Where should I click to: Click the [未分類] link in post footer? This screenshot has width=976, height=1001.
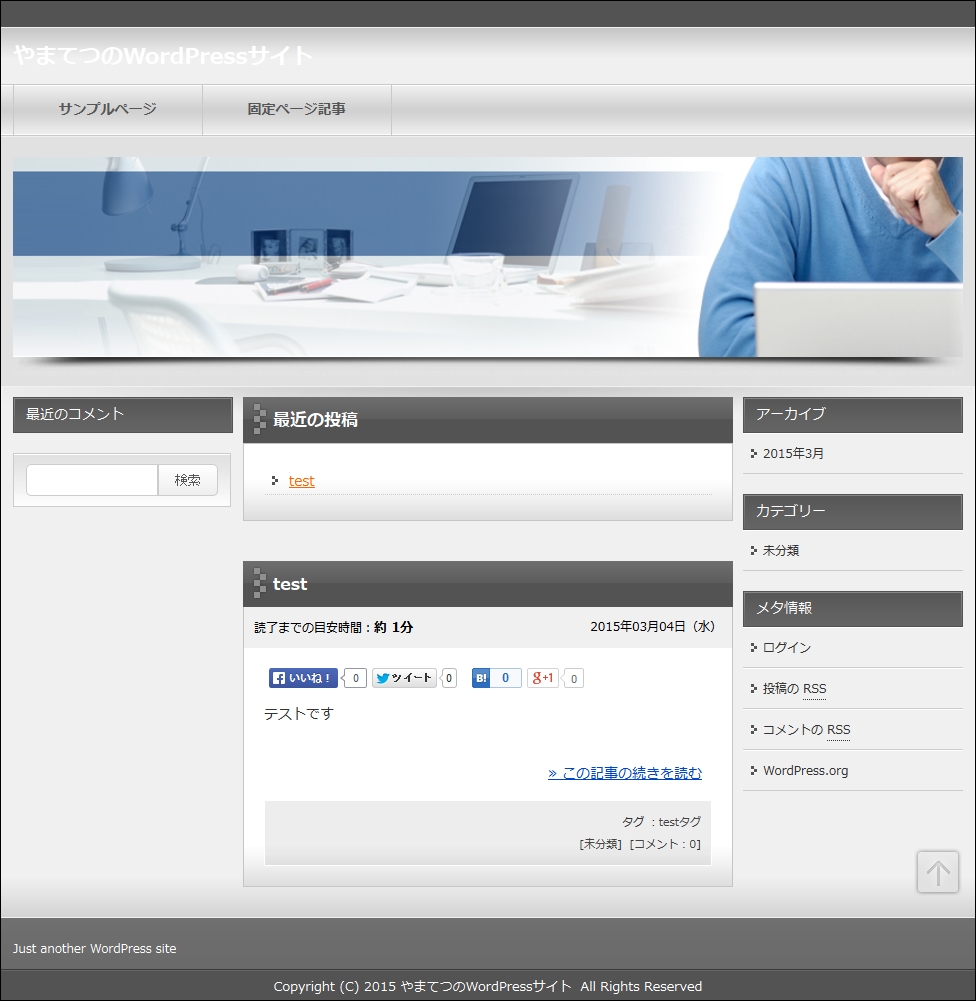(x=601, y=844)
